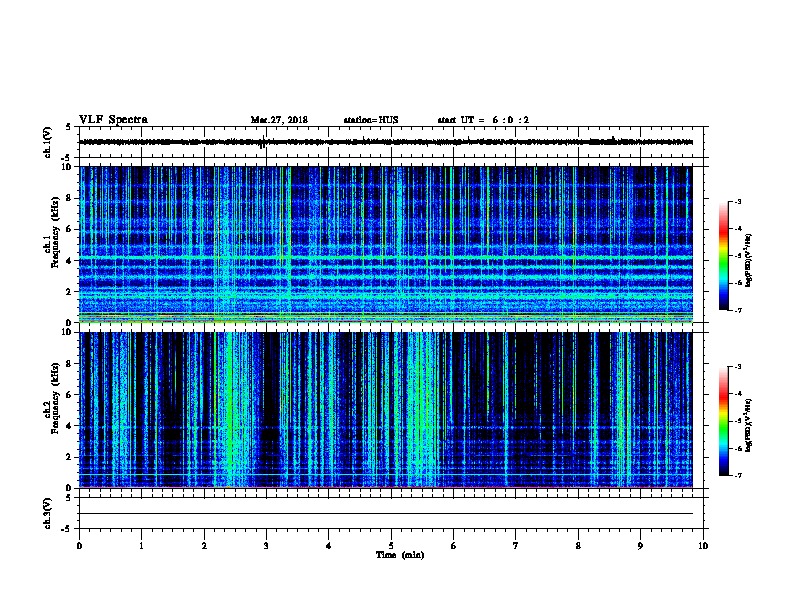The height and width of the screenshot is (612, 792).
Task: Click the ch.1 colorbar log(PSD) unit label
Action: point(748,261)
